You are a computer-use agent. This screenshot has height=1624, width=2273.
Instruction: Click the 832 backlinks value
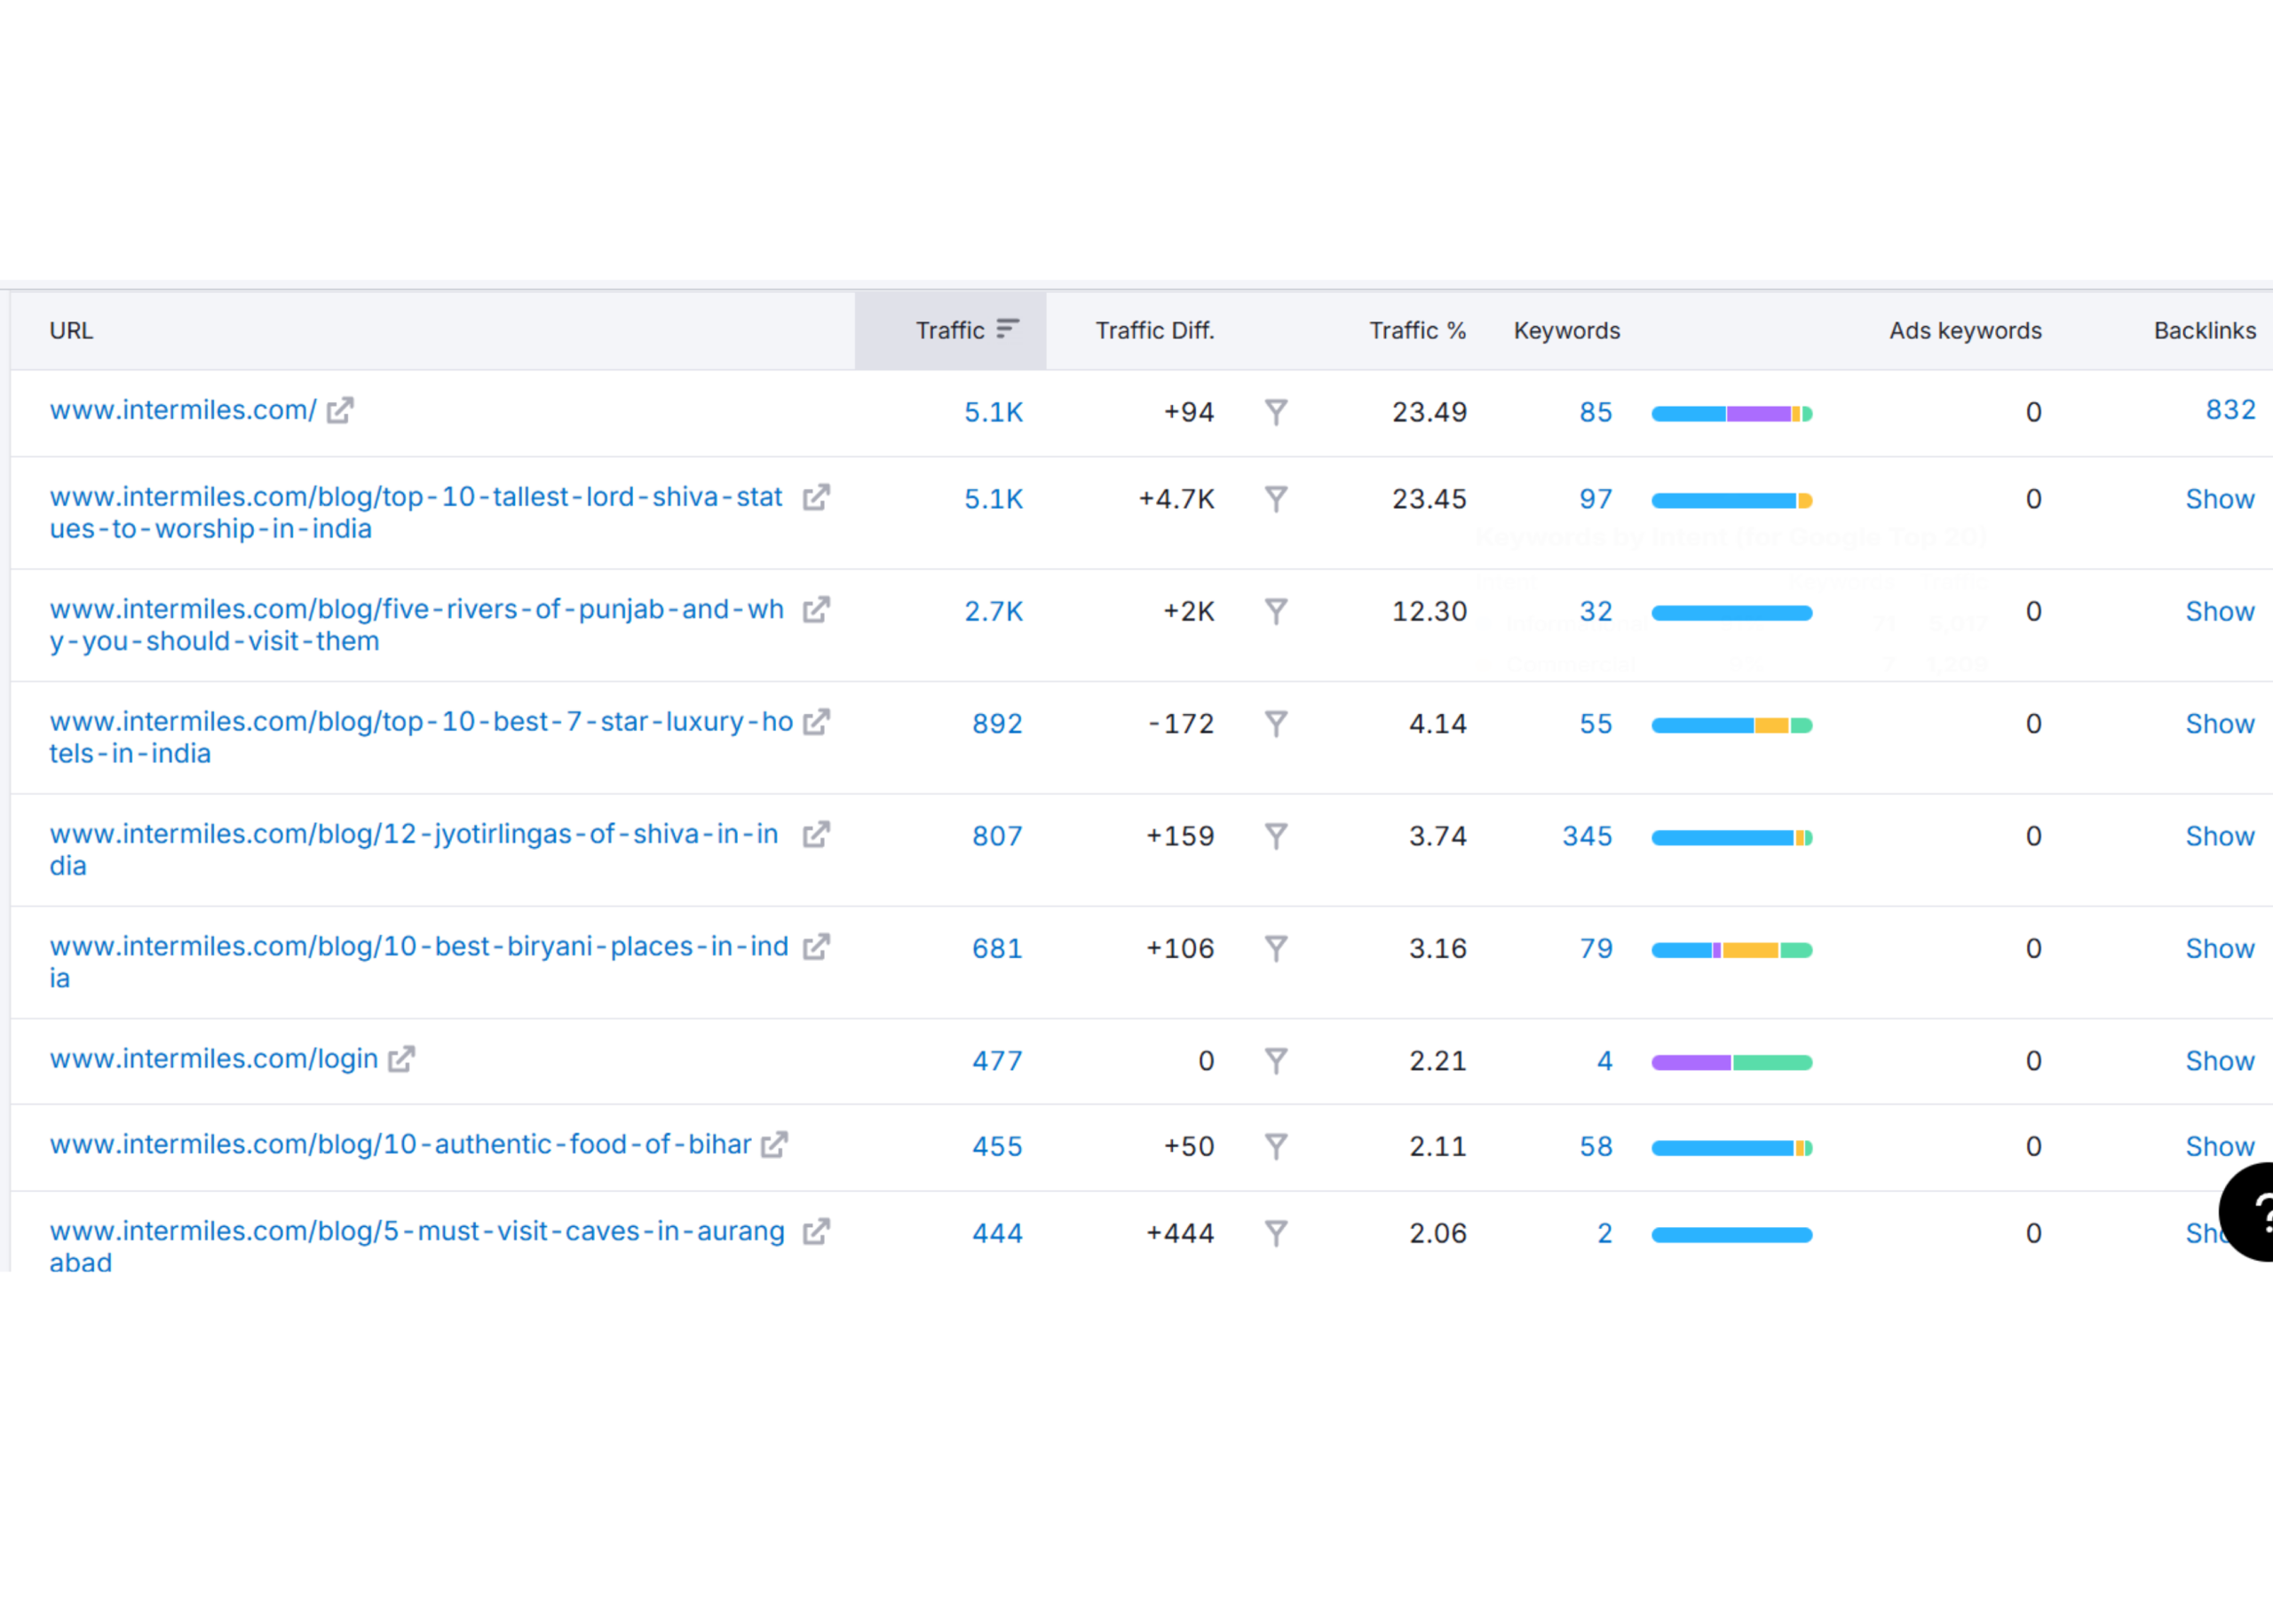tap(2231, 410)
